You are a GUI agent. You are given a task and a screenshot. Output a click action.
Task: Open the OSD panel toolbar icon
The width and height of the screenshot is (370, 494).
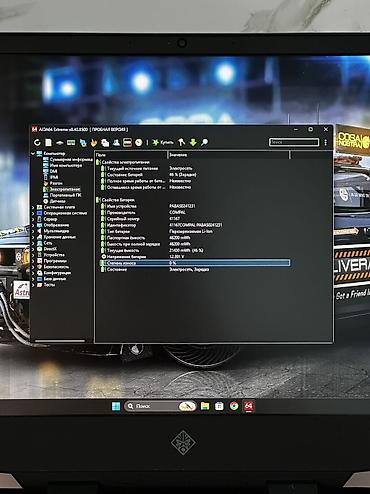pos(127,143)
